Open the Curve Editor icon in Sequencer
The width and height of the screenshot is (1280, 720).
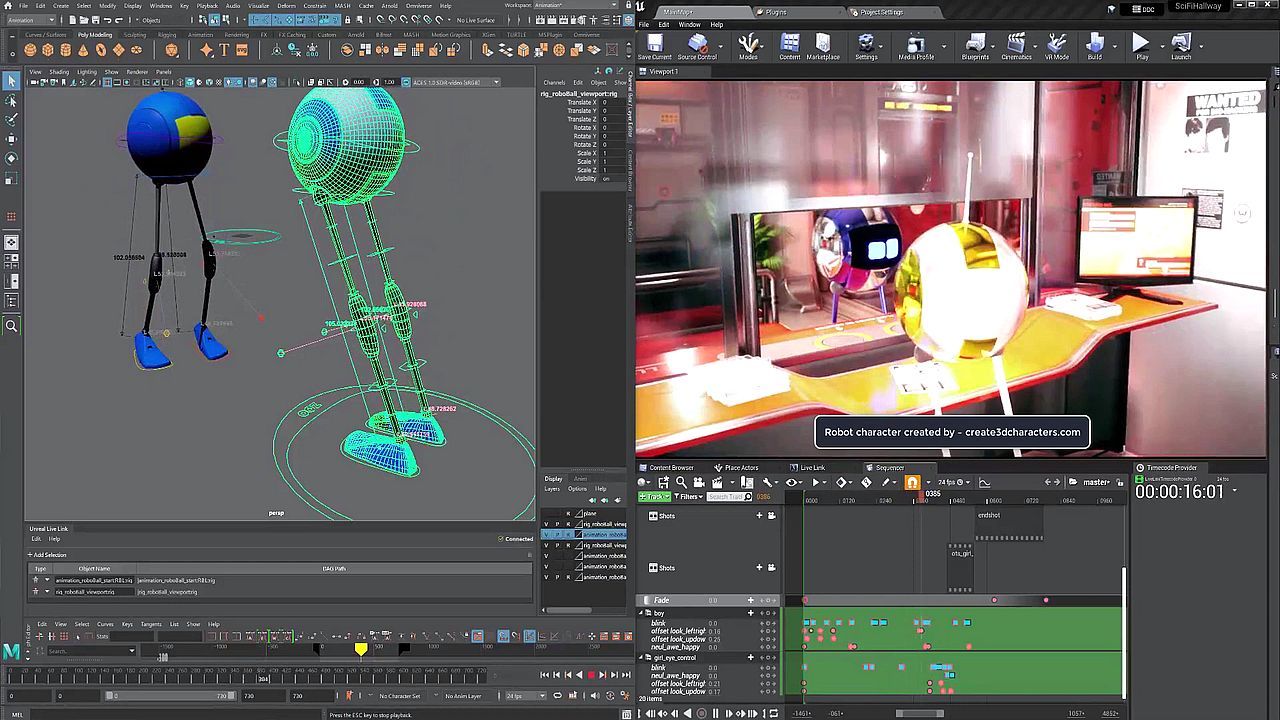pos(984,481)
